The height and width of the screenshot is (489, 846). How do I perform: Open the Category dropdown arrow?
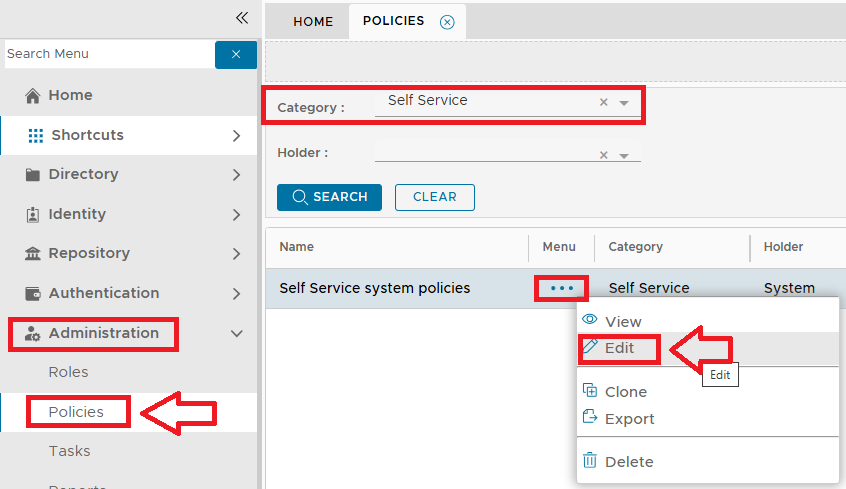click(624, 103)
